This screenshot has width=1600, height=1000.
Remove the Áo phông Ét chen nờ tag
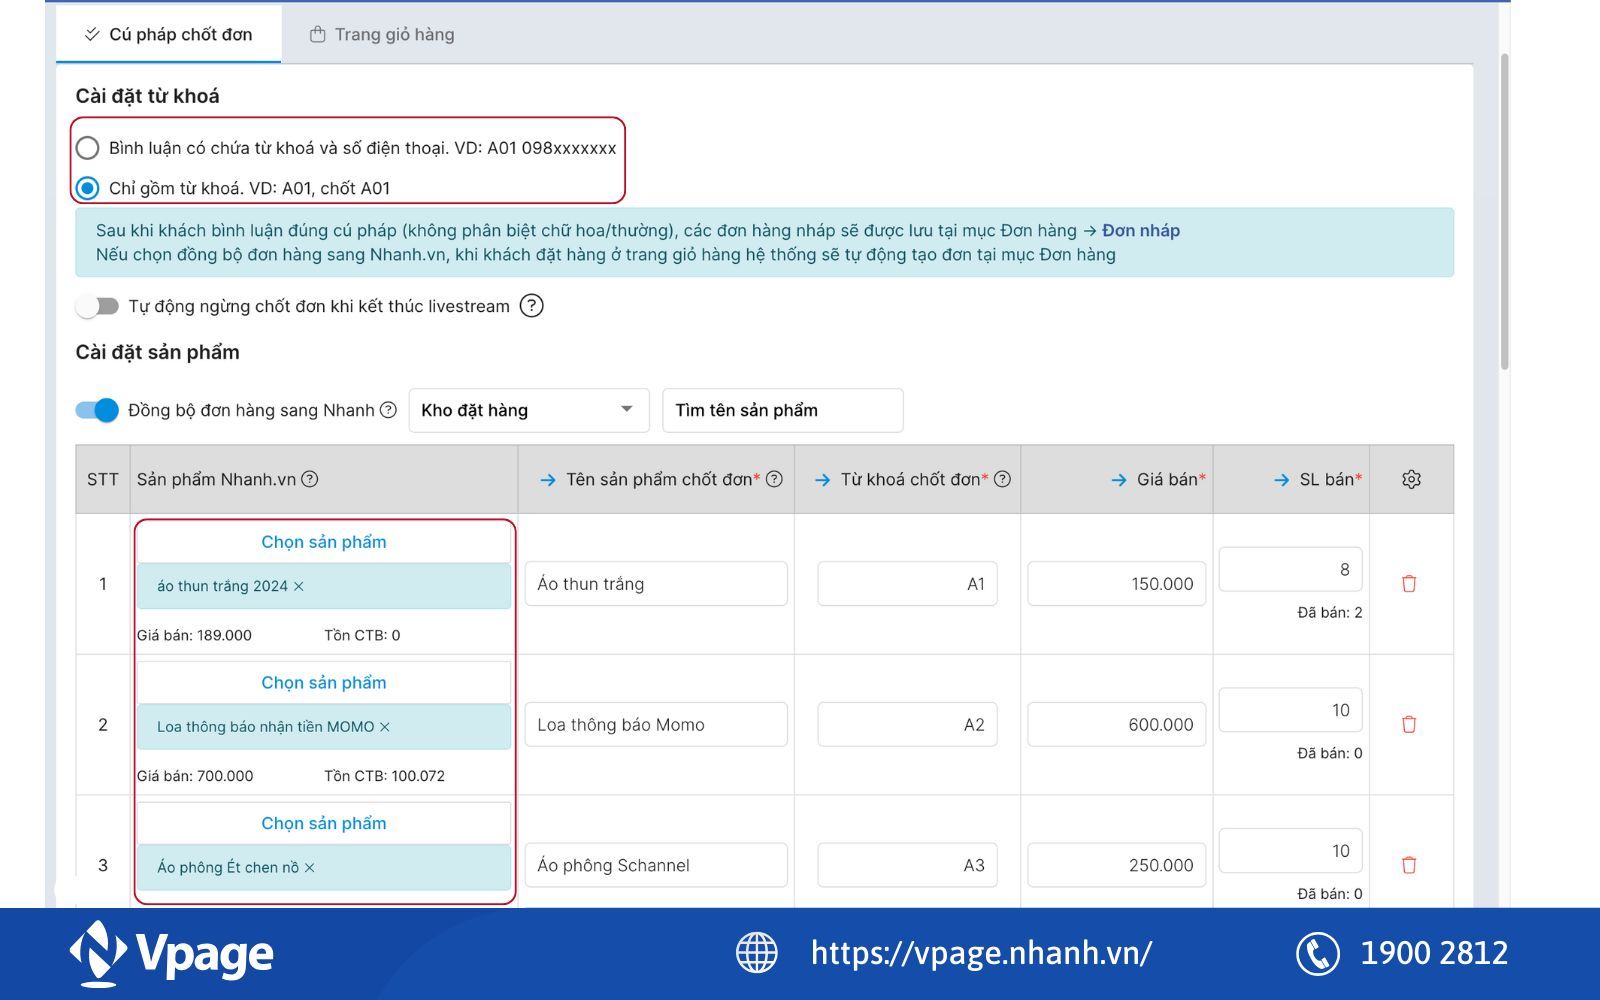[x=309, y=868]
